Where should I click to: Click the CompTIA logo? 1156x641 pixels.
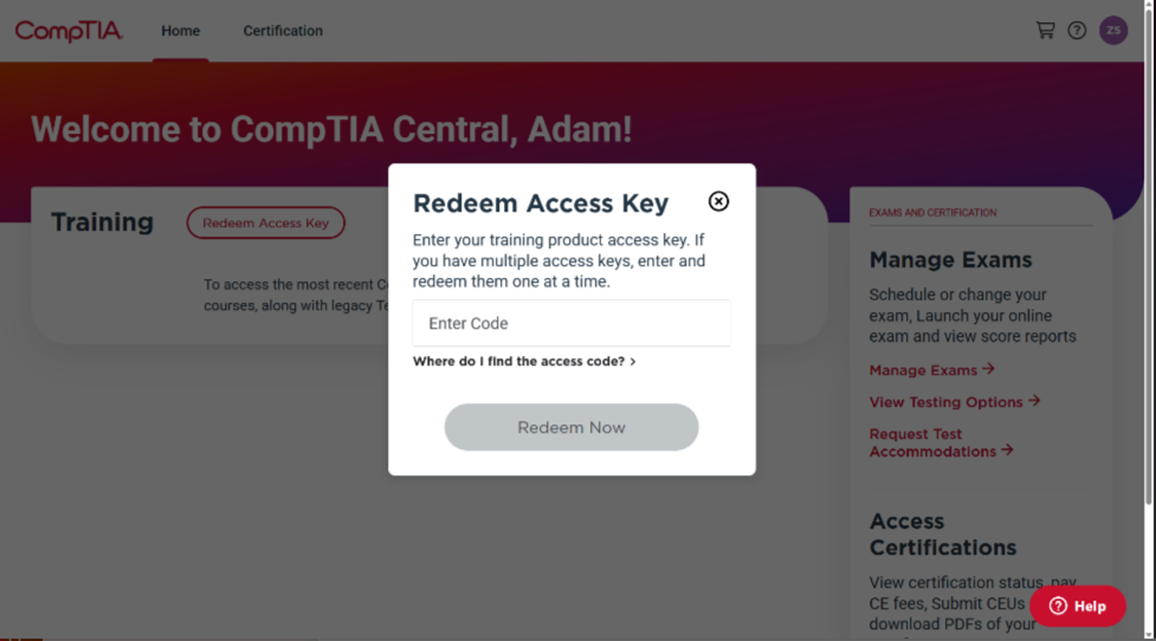pyautogui.click(x=69, y=31)
